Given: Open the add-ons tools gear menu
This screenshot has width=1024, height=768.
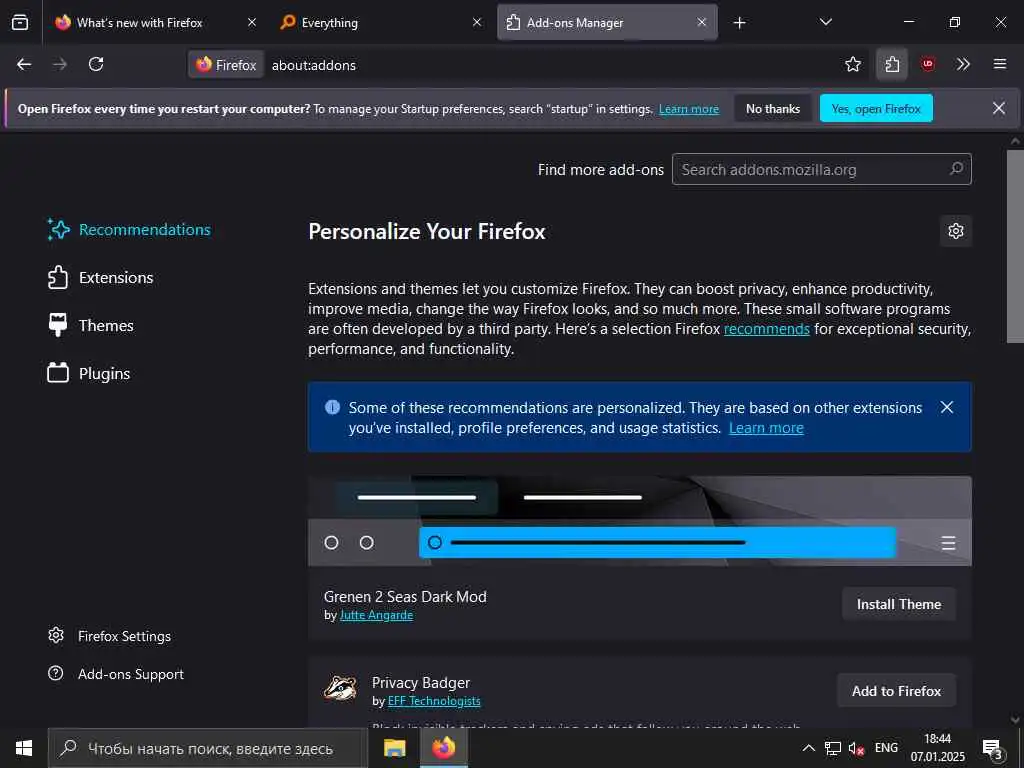Looking at the screenshot, I should click(x=955, y=231).
